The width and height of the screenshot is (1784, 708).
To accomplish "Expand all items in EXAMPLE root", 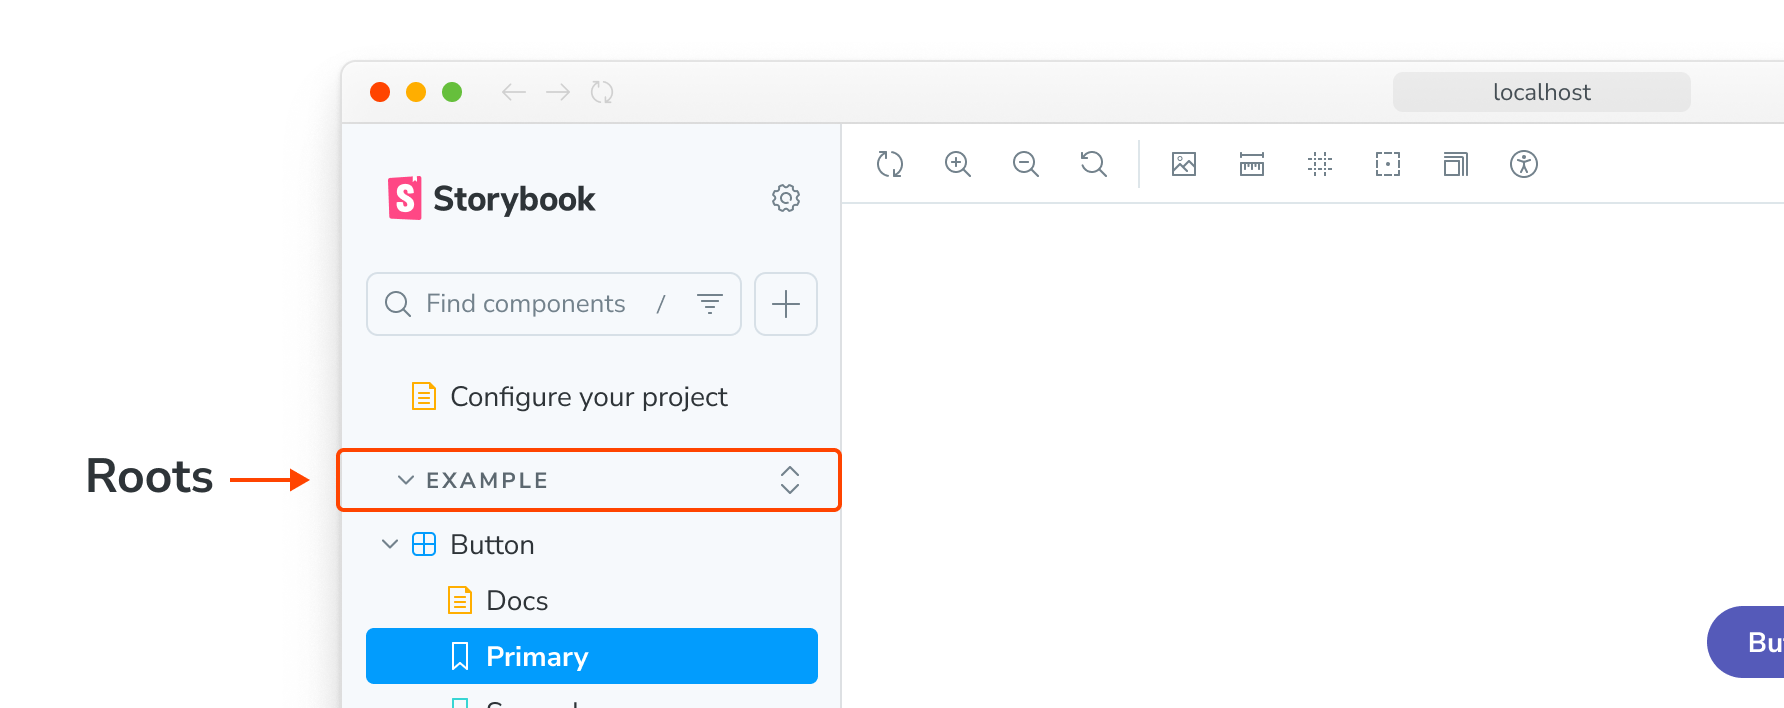I will coord(790,480).
